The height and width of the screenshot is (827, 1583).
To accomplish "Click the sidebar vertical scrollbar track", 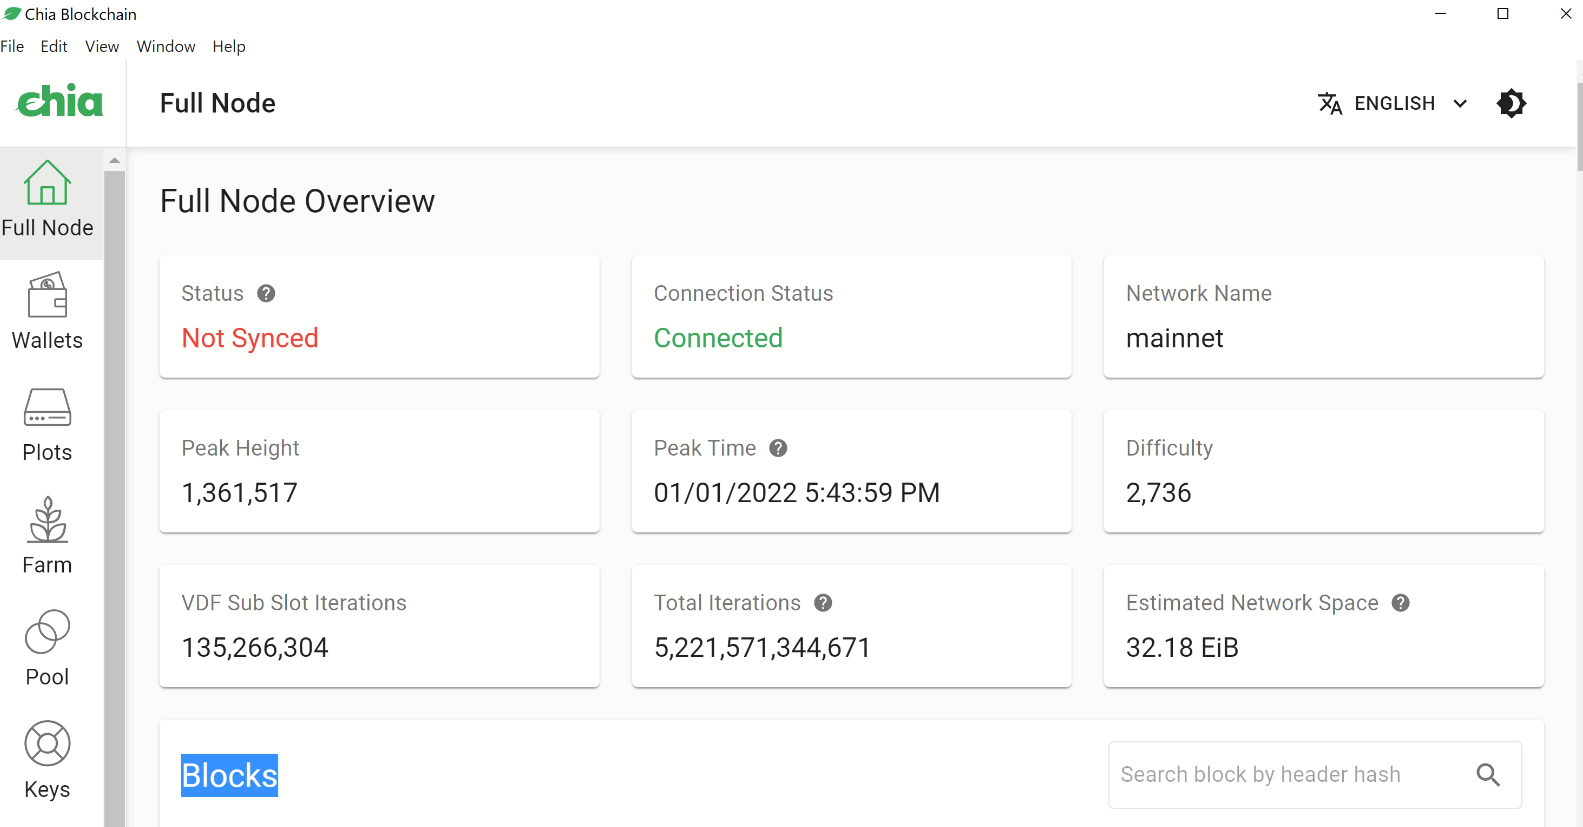I will tap(115, 498).
